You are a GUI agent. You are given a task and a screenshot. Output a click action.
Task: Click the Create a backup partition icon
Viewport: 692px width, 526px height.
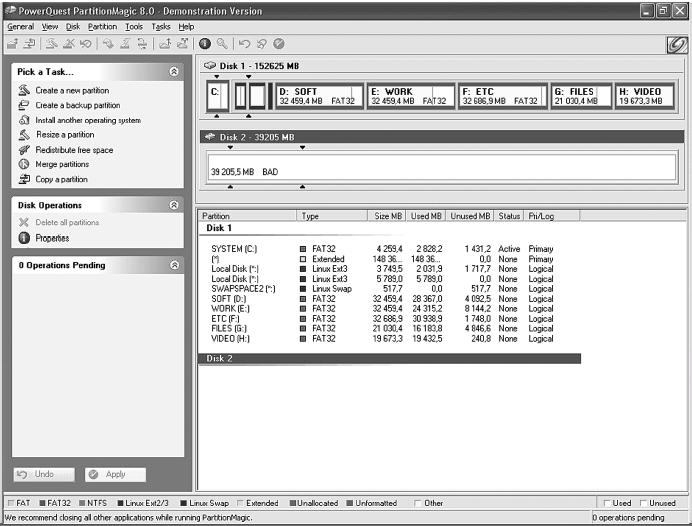click(24, 105)
